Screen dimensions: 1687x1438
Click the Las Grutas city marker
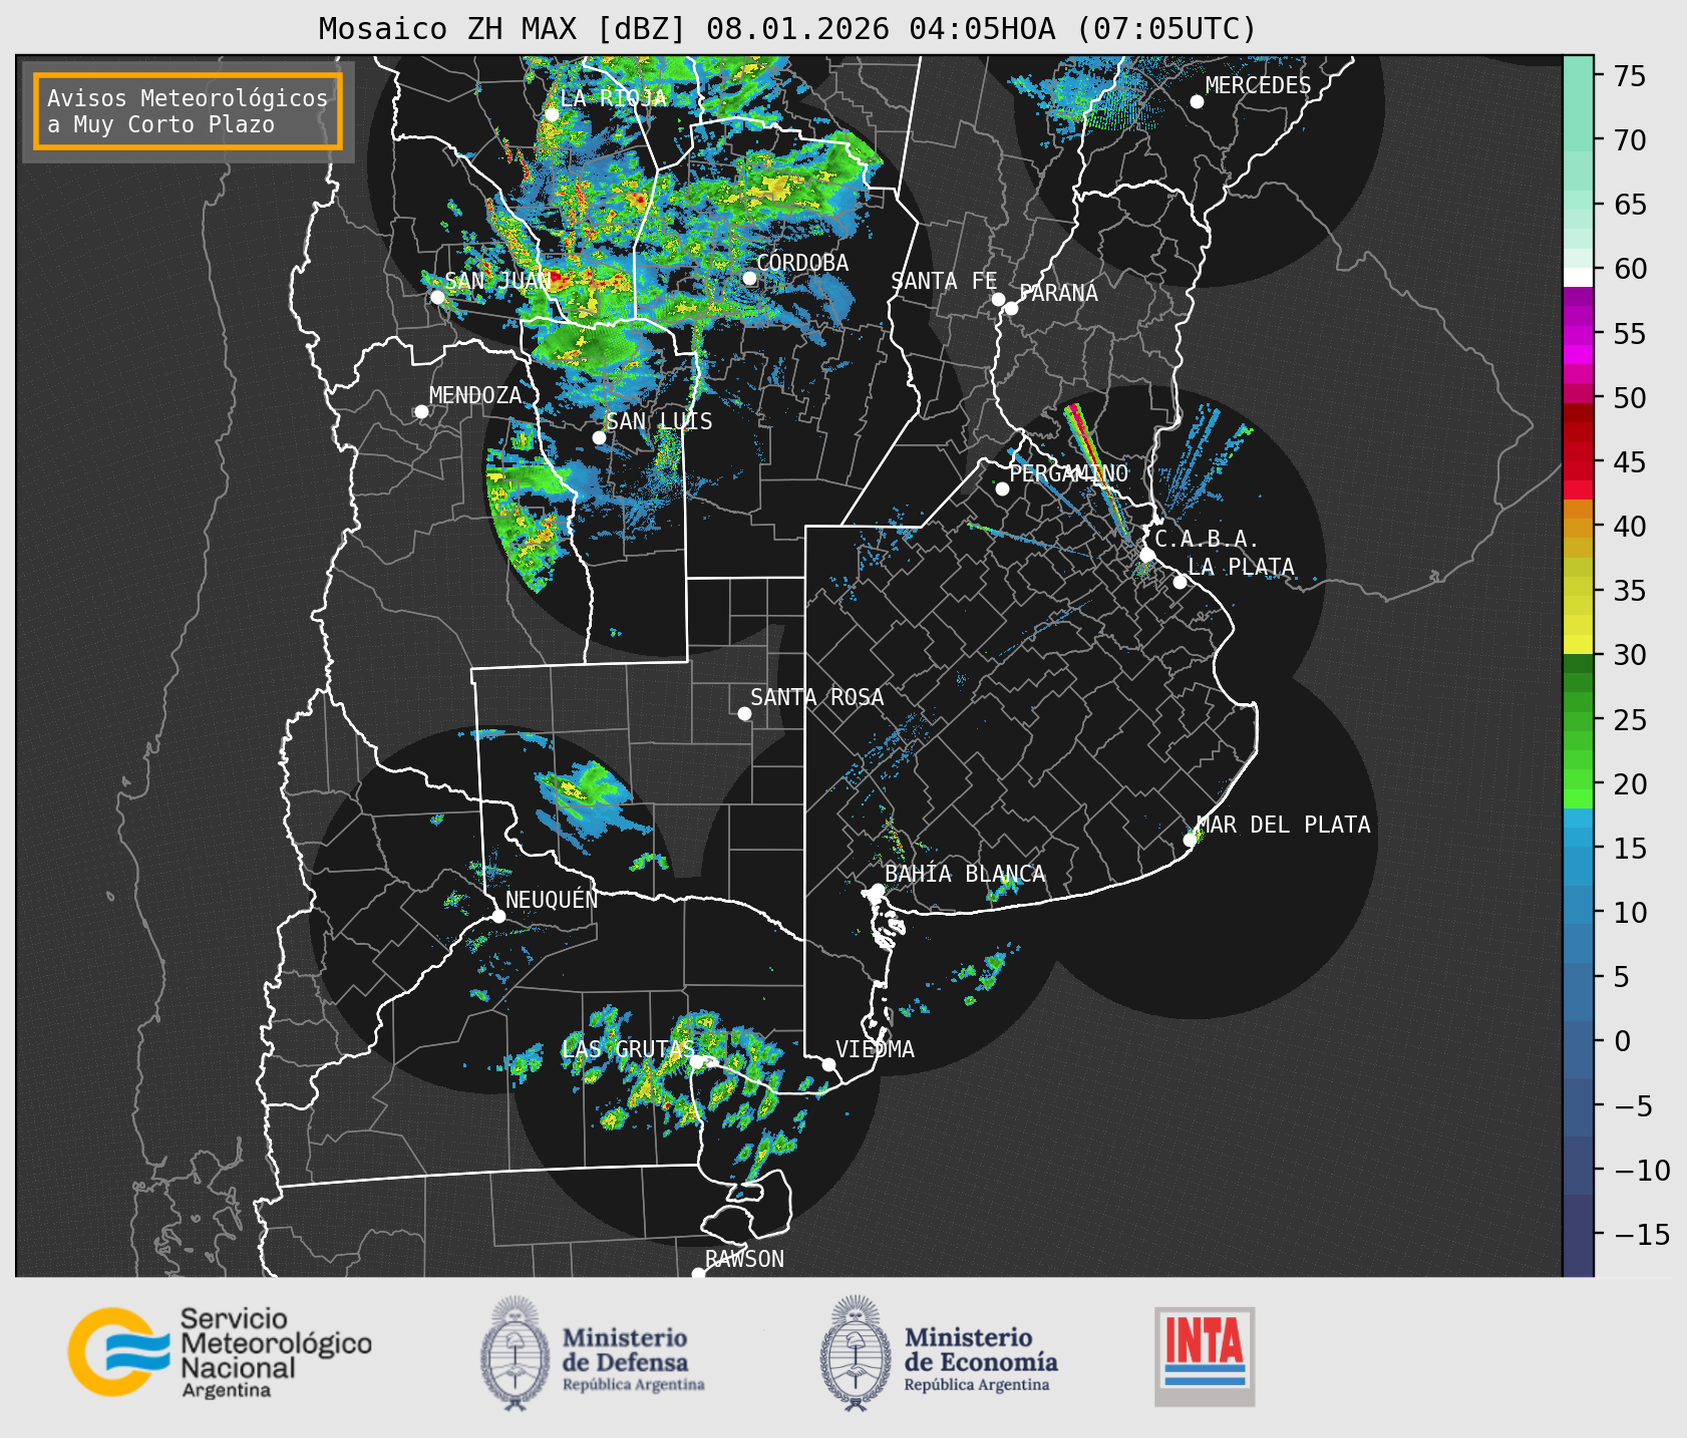tap(696, 1062)
